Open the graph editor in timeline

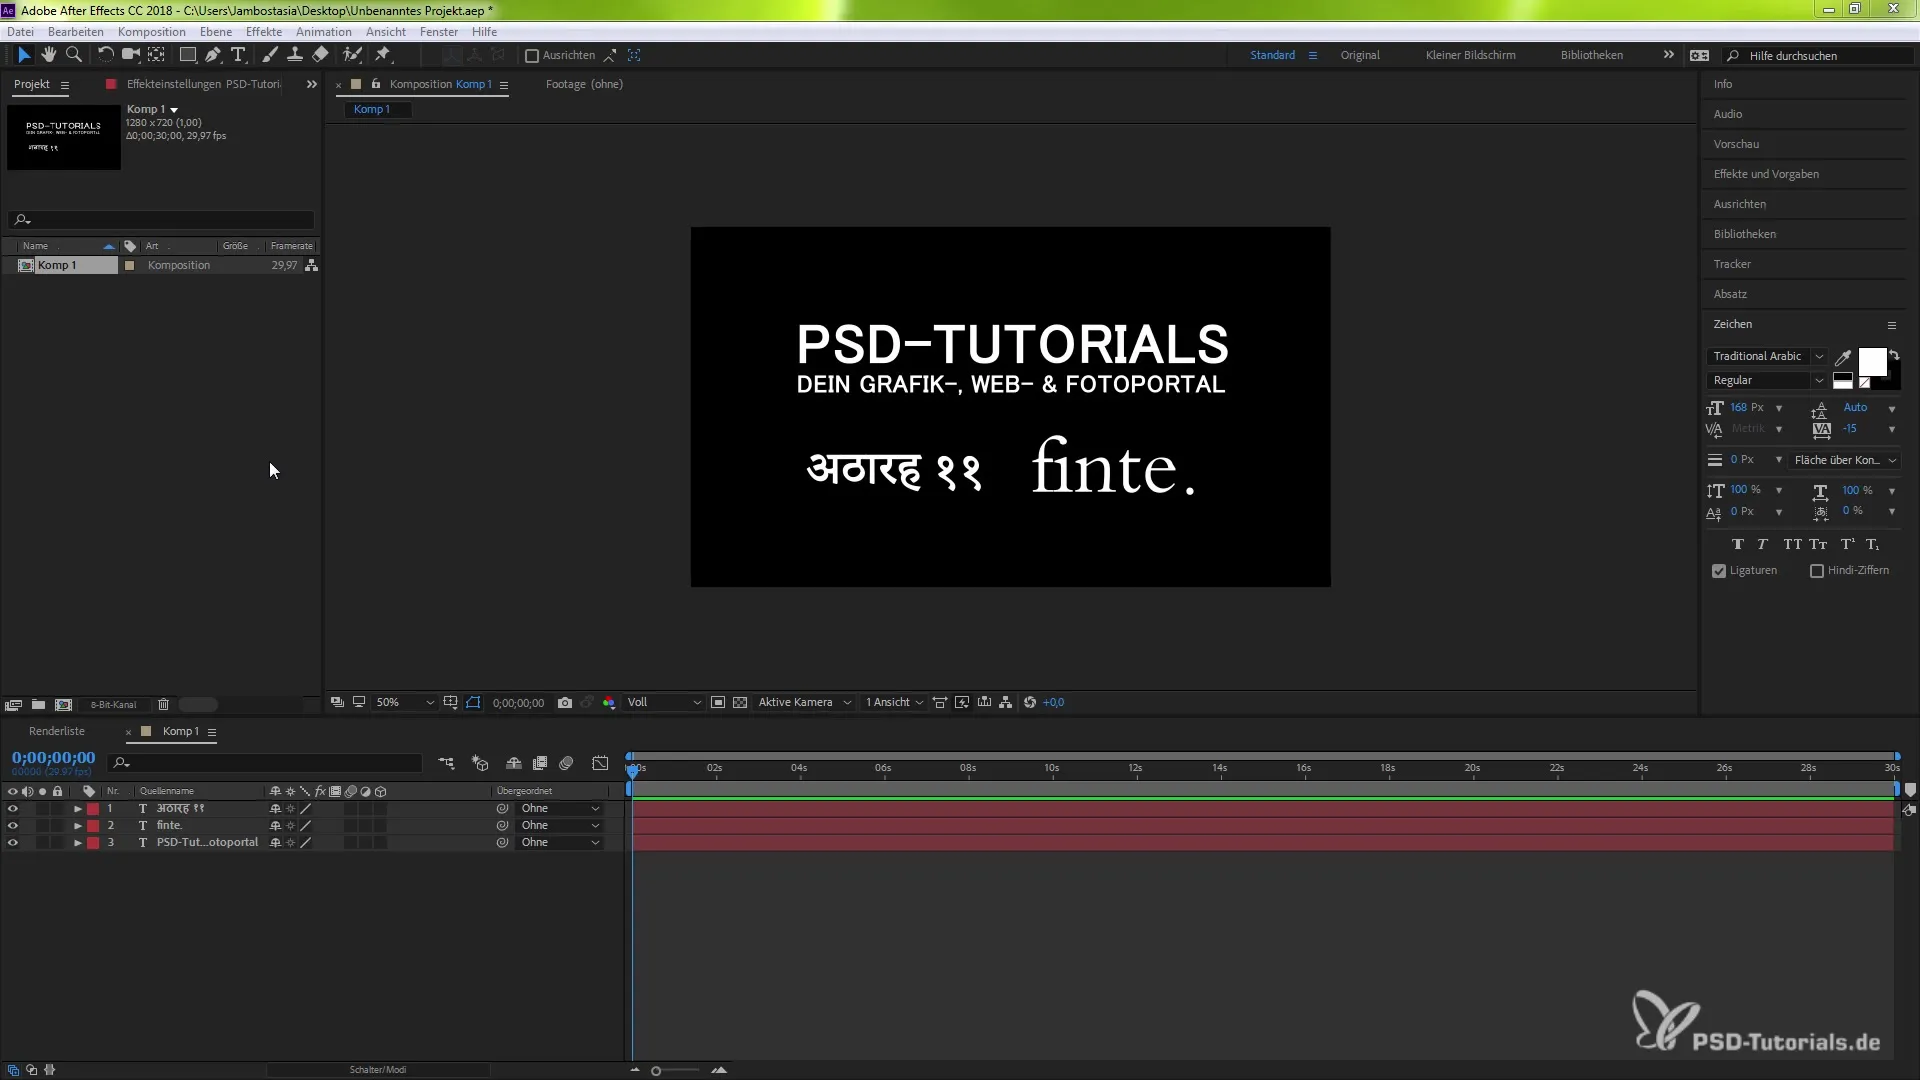point(600,763)
